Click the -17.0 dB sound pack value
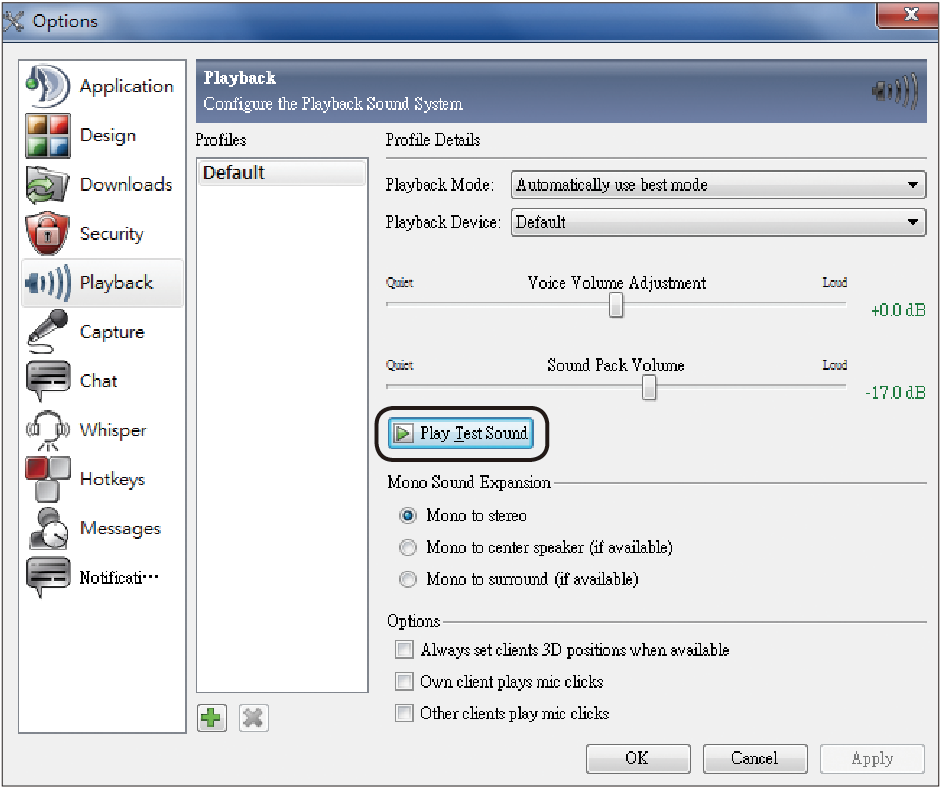Screen dimensions: 943x791 (x=895, y=393)
